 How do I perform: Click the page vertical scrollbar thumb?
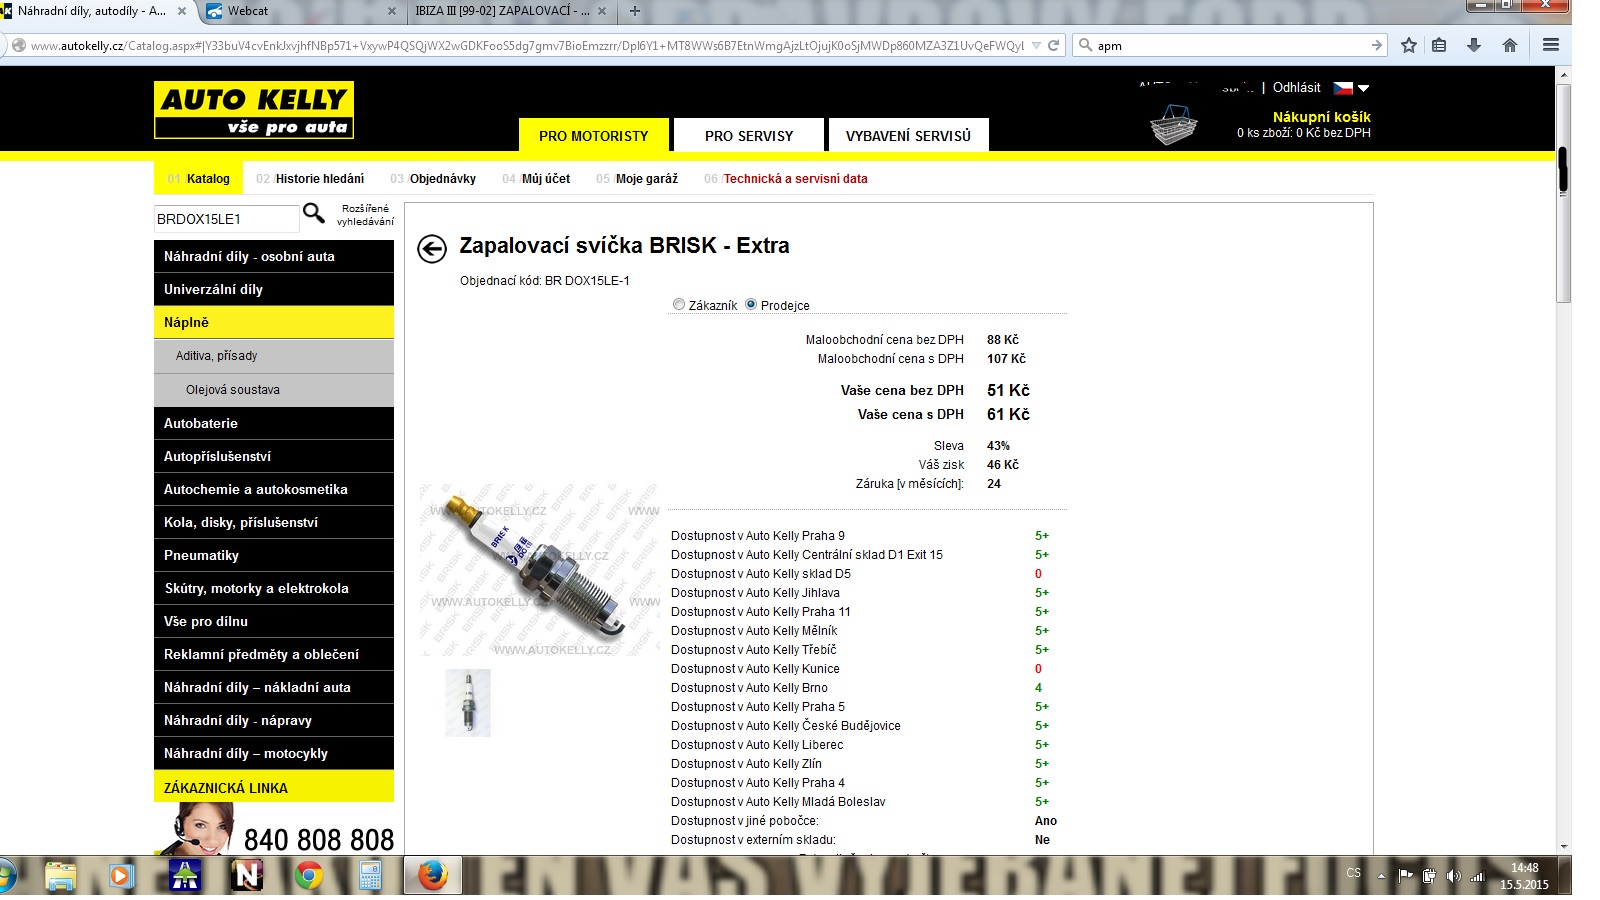click(1563, 170)
